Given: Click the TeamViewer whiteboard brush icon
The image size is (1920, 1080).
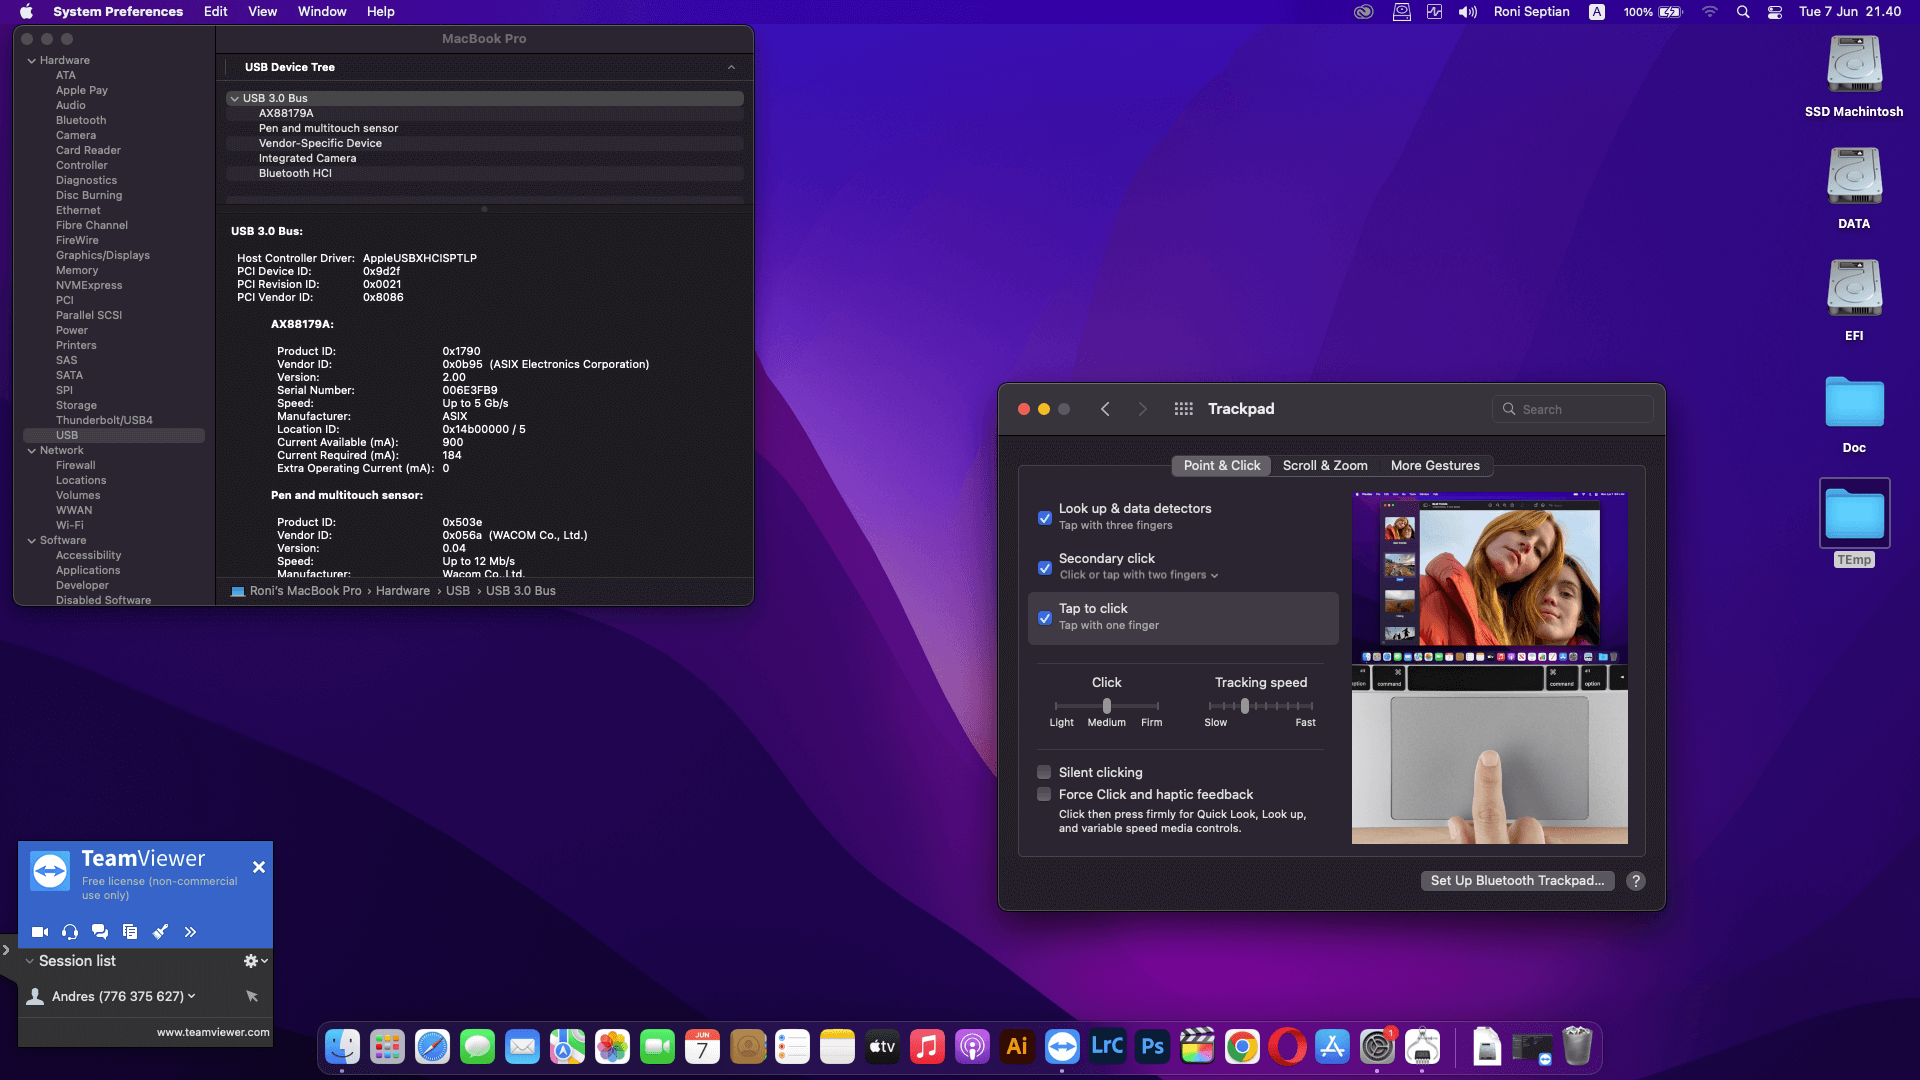Looking at the screenshot, I should coord(160,932).
